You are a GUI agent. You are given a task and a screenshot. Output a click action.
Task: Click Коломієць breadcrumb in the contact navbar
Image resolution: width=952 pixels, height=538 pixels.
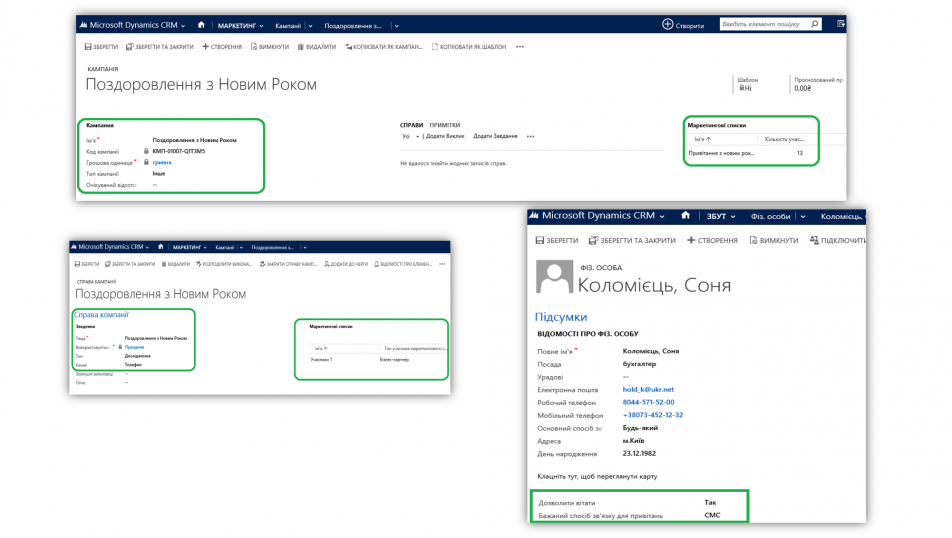pos(842,216)
